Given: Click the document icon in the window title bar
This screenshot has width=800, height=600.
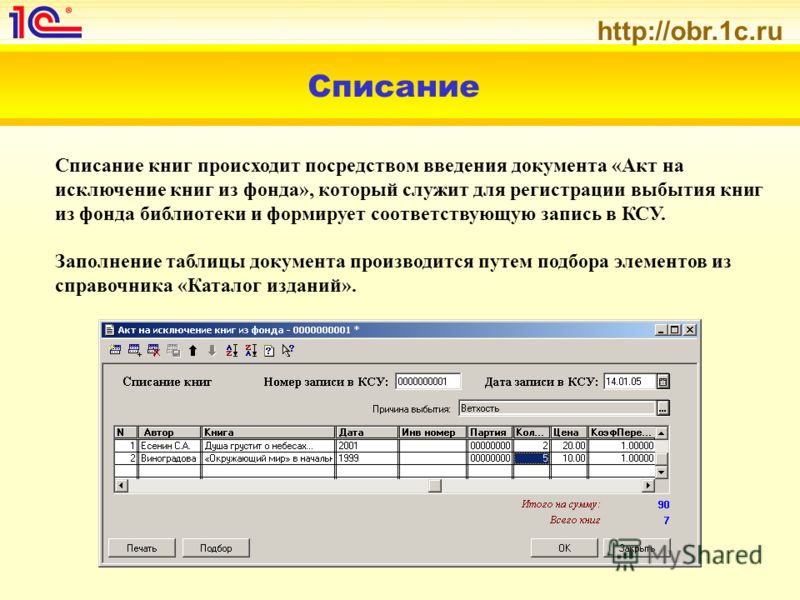Looking at the screenshot, I should pyautogui.click(x=109, y=330).
